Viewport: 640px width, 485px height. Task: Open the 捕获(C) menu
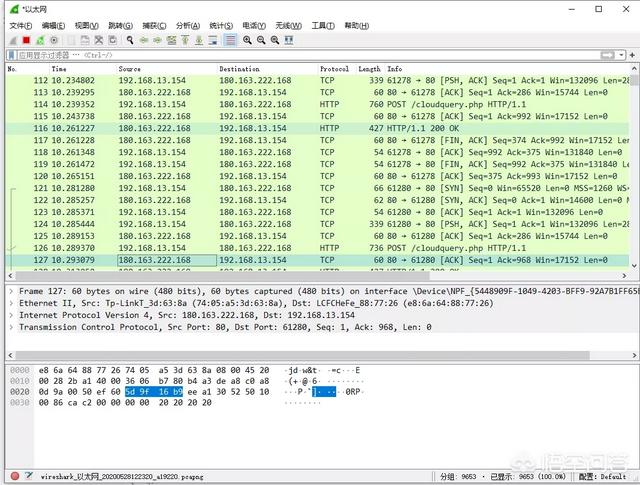[x=154, y=26]
